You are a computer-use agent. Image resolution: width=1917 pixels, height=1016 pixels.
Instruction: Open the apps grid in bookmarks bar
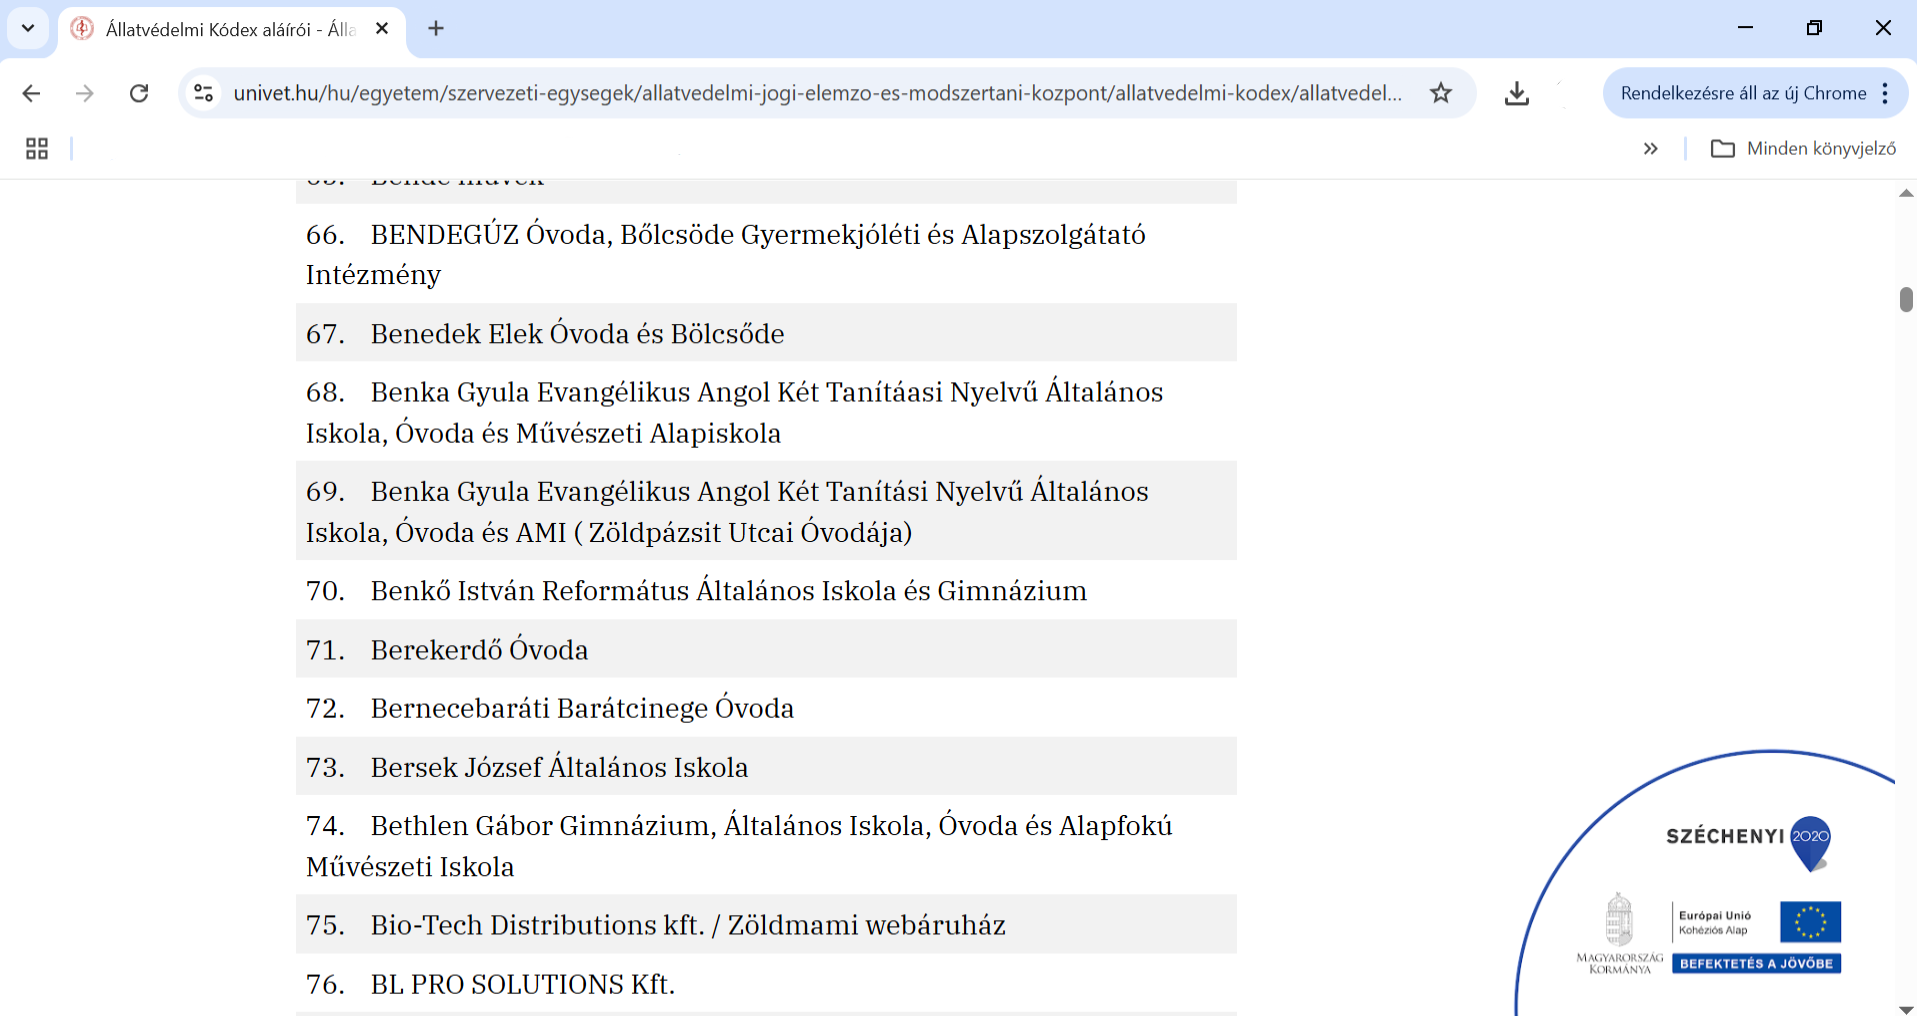(37, 149)
